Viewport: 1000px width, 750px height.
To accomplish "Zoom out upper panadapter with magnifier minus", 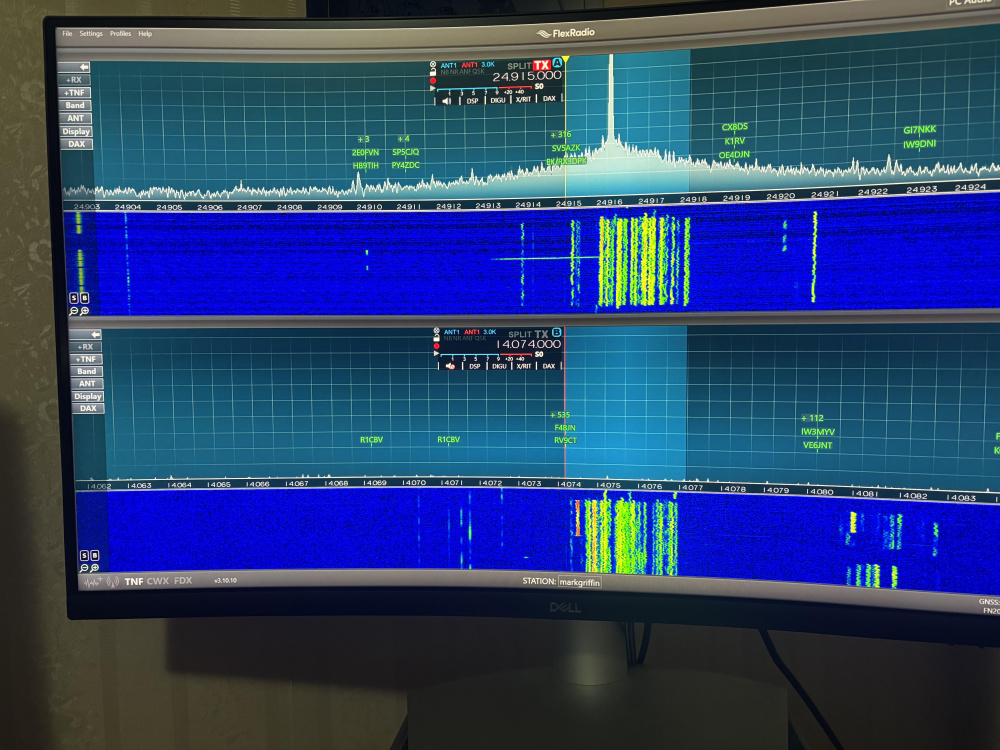I will pyautogui.click(x=73, y=311).
